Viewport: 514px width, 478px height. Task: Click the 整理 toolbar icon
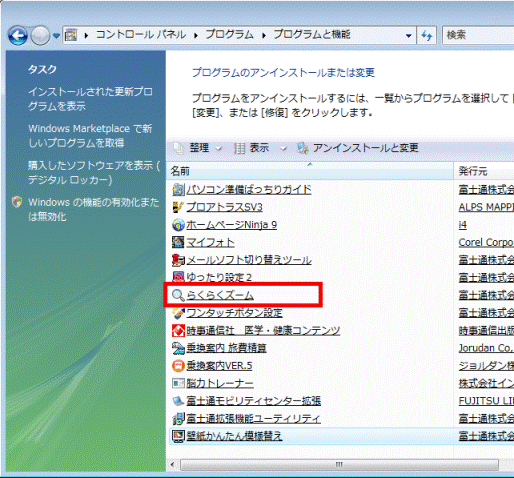(179, 148)
